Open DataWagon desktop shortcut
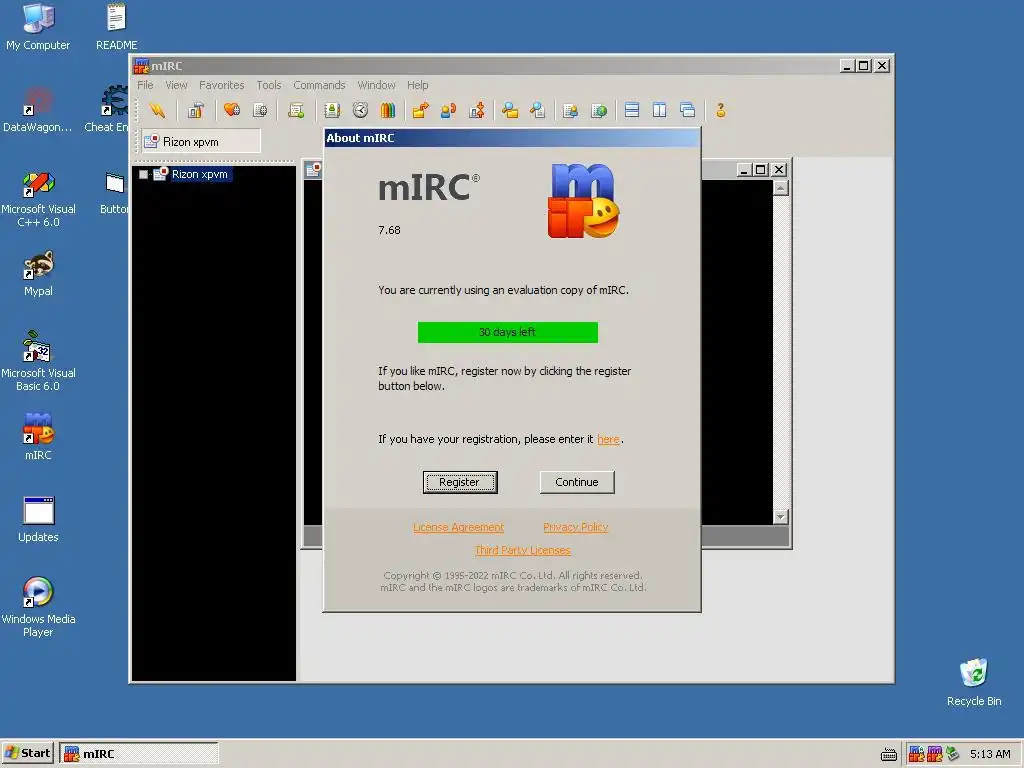This screenshot has width=1024, height=768. (x=38, y=109)
